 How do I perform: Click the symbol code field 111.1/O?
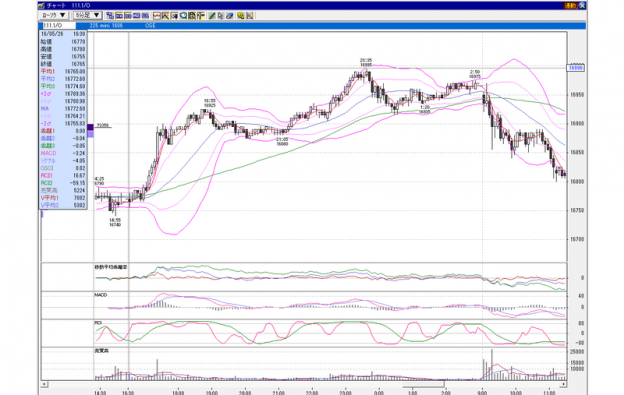click(58, 25)
